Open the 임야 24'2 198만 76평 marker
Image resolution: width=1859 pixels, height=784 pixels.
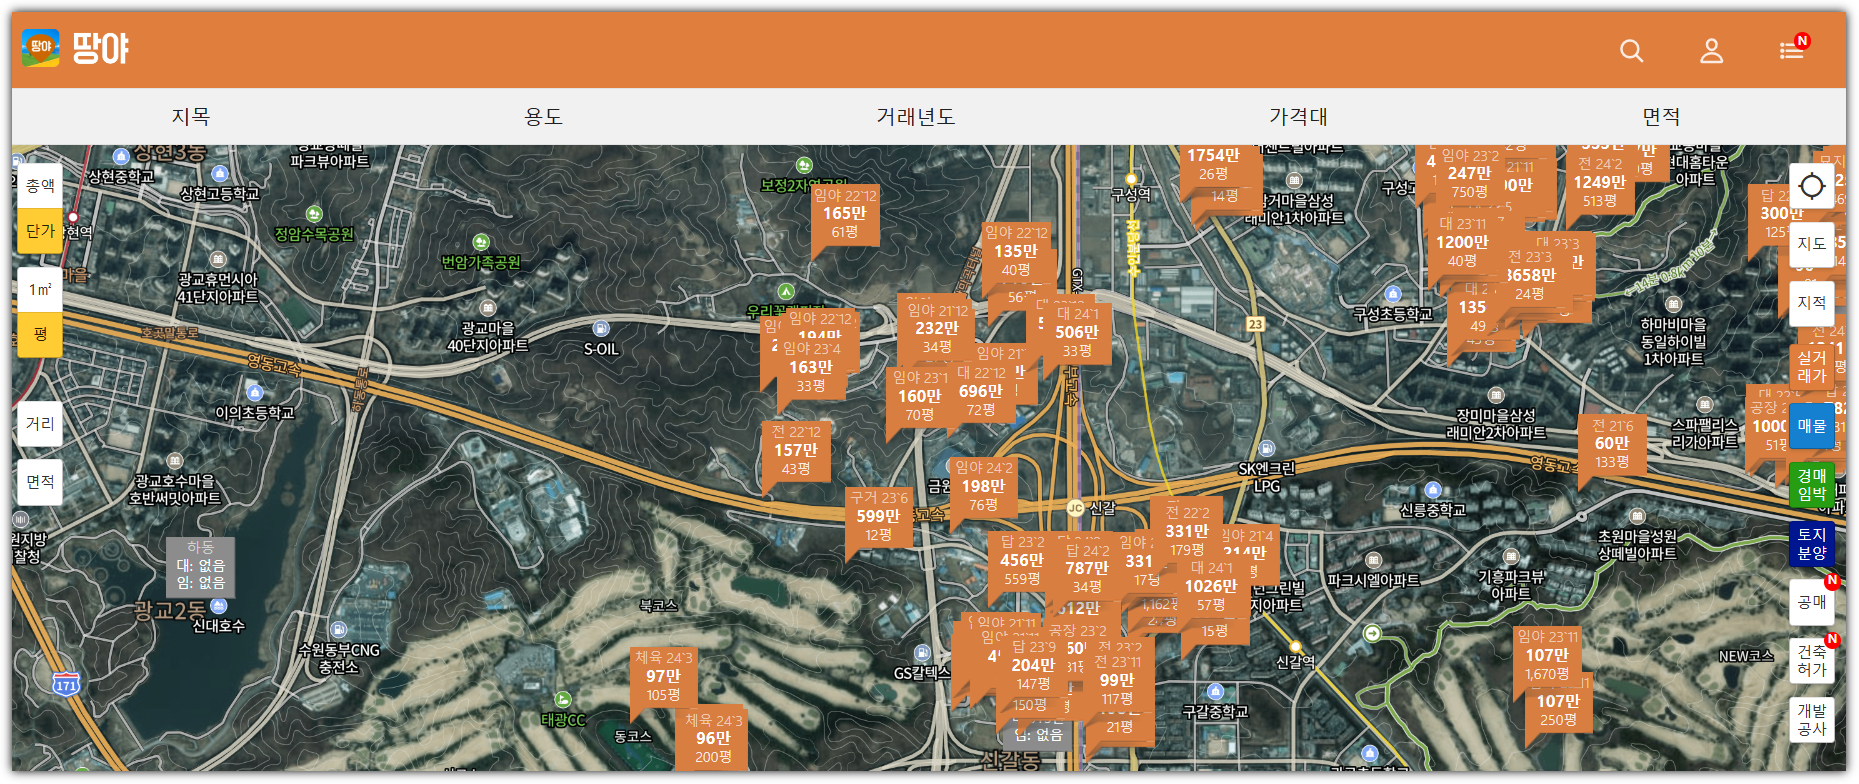pyautogui.click(x=983, y=486)
